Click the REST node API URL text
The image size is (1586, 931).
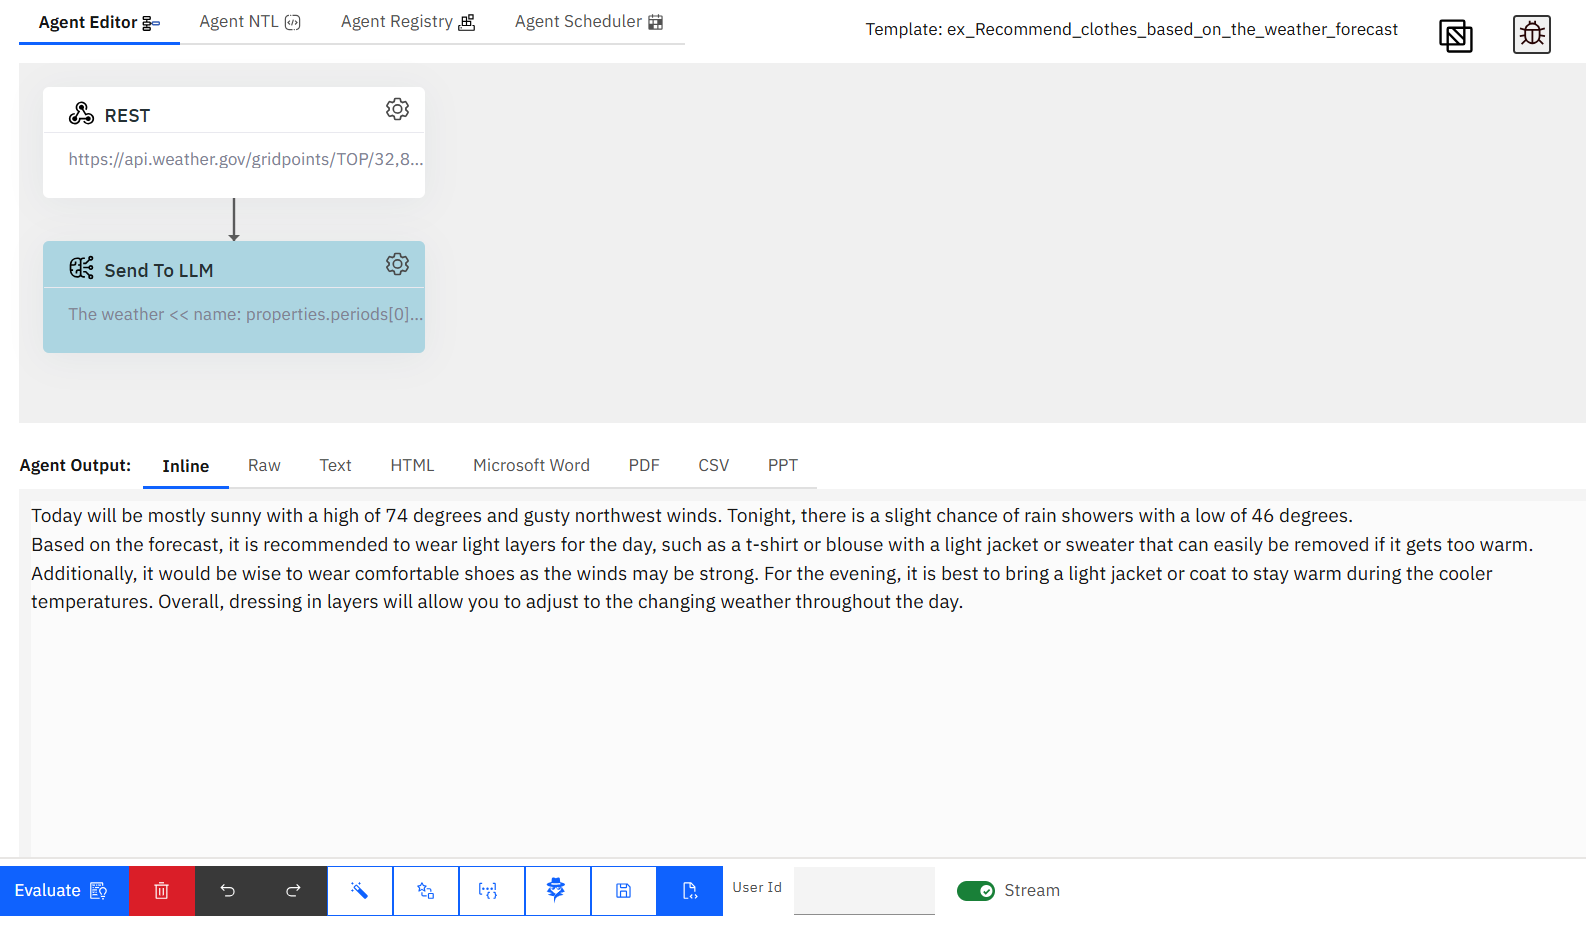pos(246,159)
